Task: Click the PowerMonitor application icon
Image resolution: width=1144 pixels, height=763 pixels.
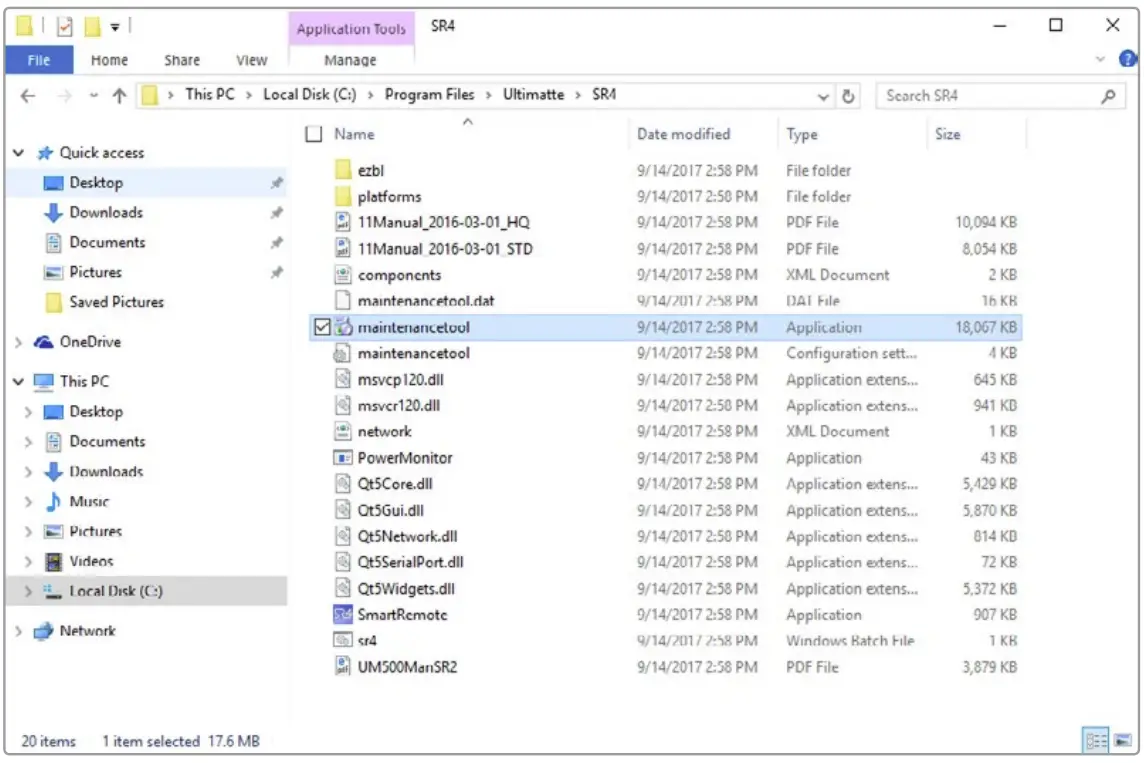Action: pos(343,458)
